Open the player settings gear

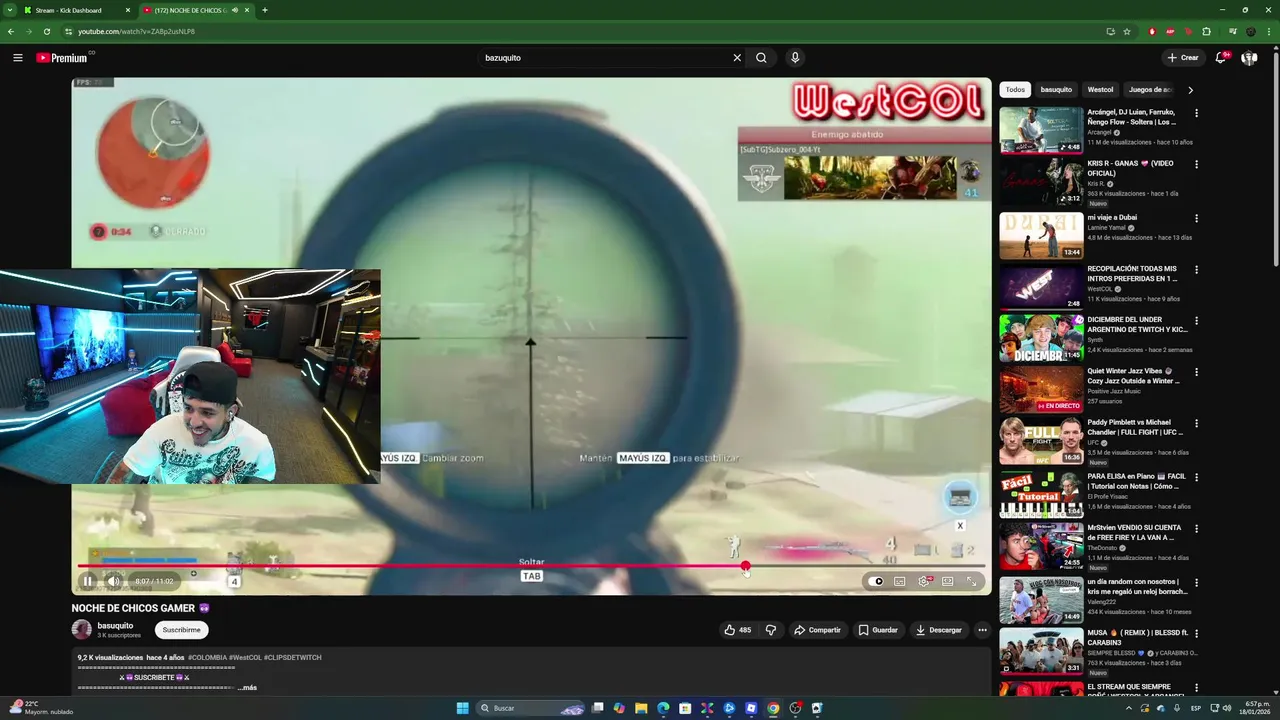923,581
